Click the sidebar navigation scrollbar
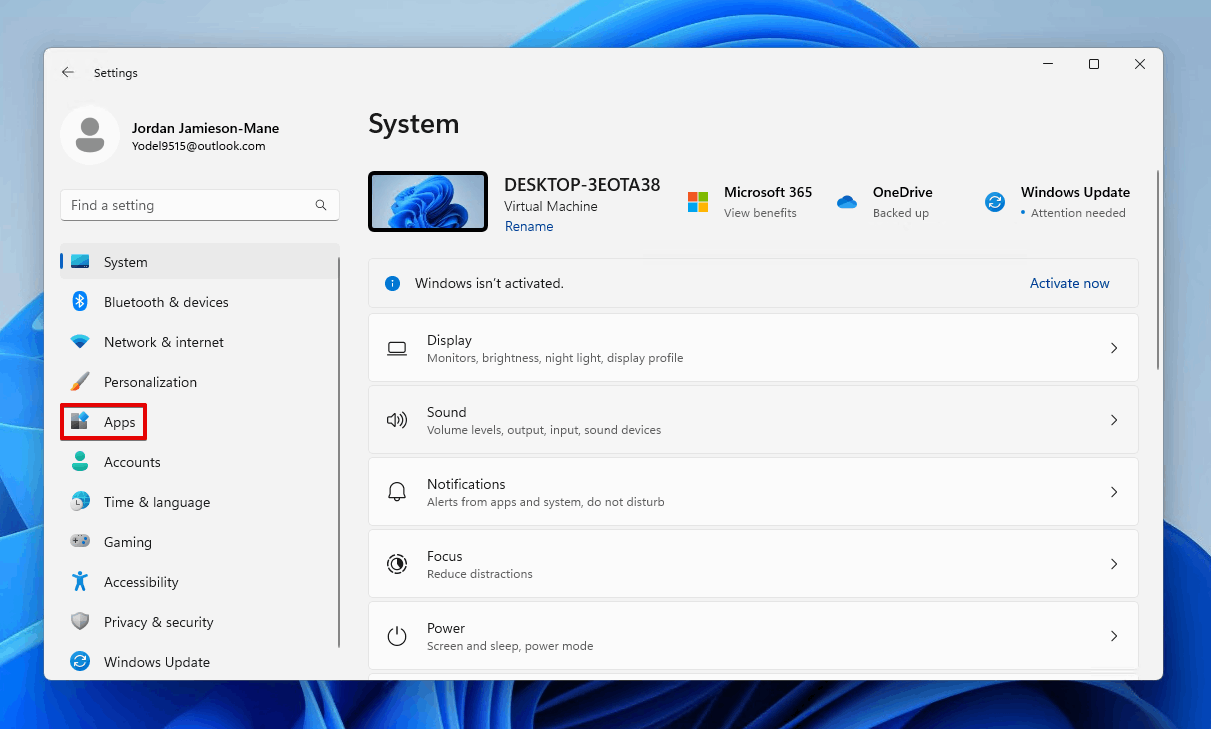This screenshot has width=1211, height=729. click(x=339, y=450)
